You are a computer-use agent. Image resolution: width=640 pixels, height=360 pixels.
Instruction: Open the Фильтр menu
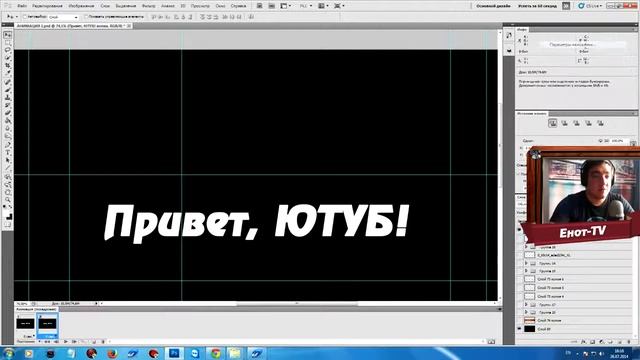[x=148, y=6]
